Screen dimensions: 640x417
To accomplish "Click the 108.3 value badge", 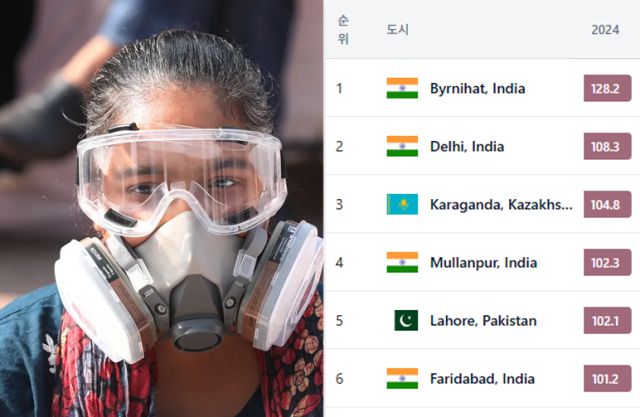I will 607,146.
